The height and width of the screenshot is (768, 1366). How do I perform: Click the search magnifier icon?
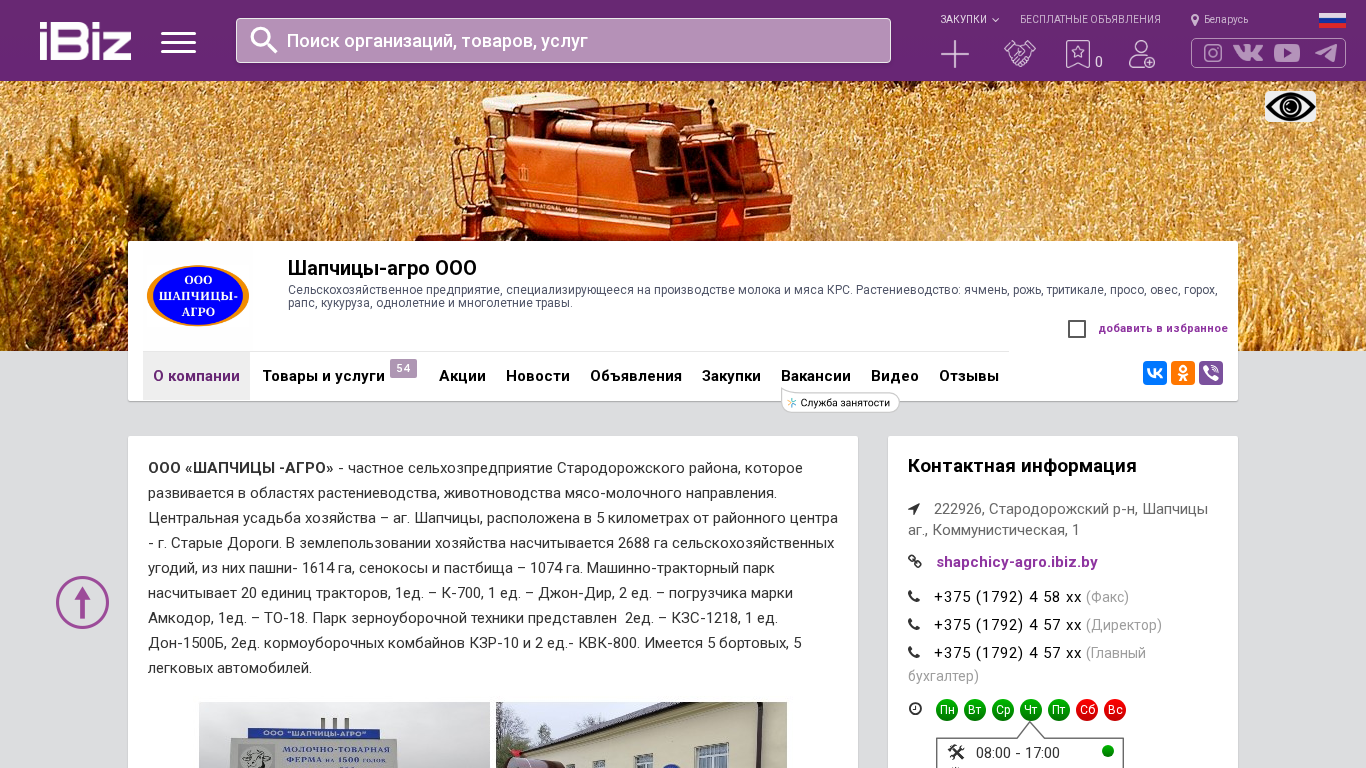(264, 40)
